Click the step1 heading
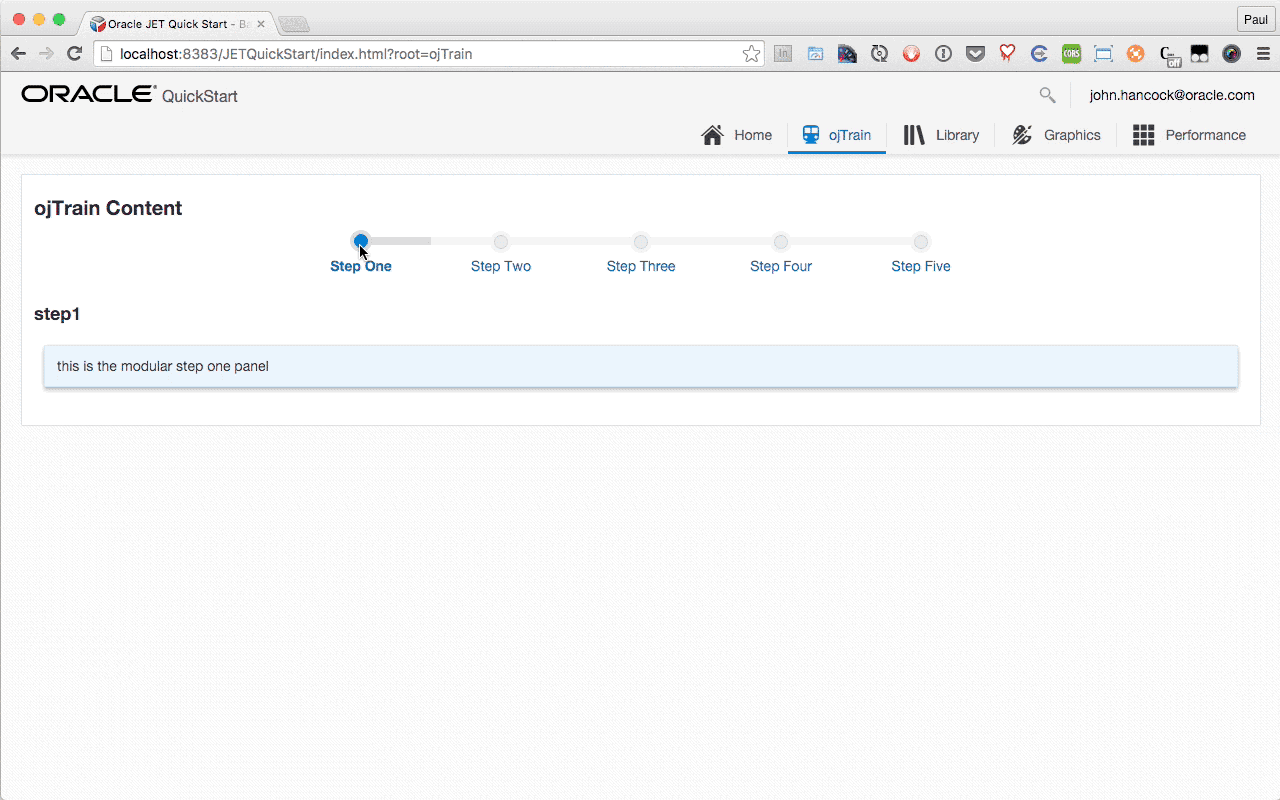Screen dimensions: 1280x800 tap(57, 314)
